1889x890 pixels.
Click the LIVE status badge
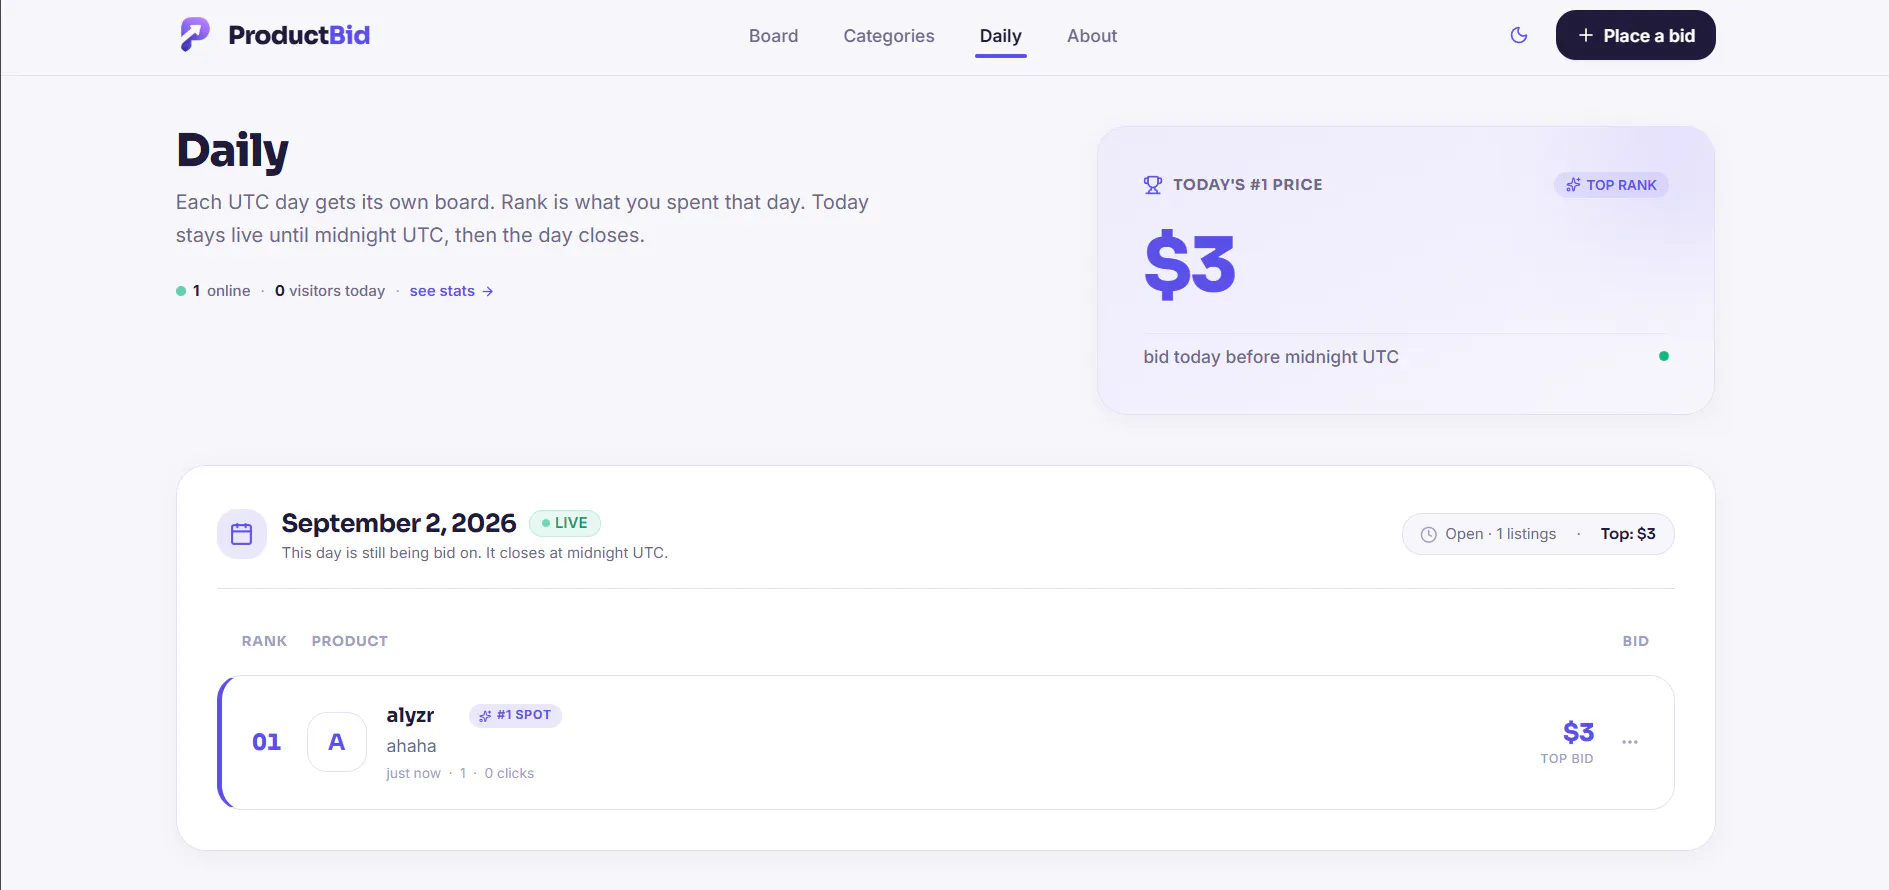(565, 523)
